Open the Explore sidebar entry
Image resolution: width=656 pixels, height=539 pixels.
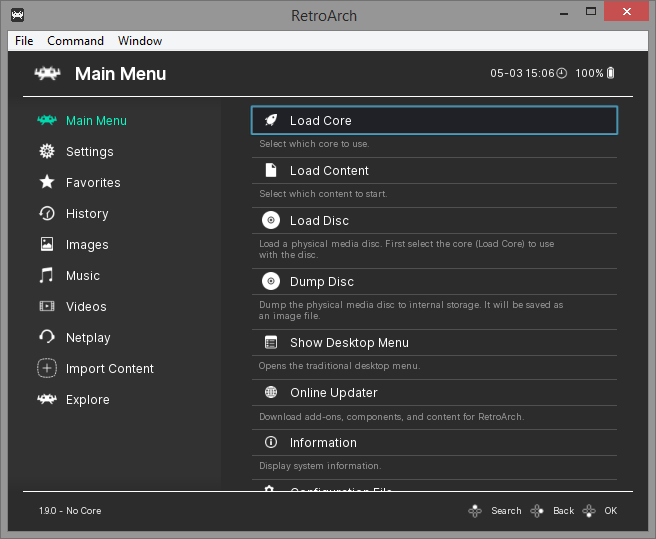[x=88, y=399]
